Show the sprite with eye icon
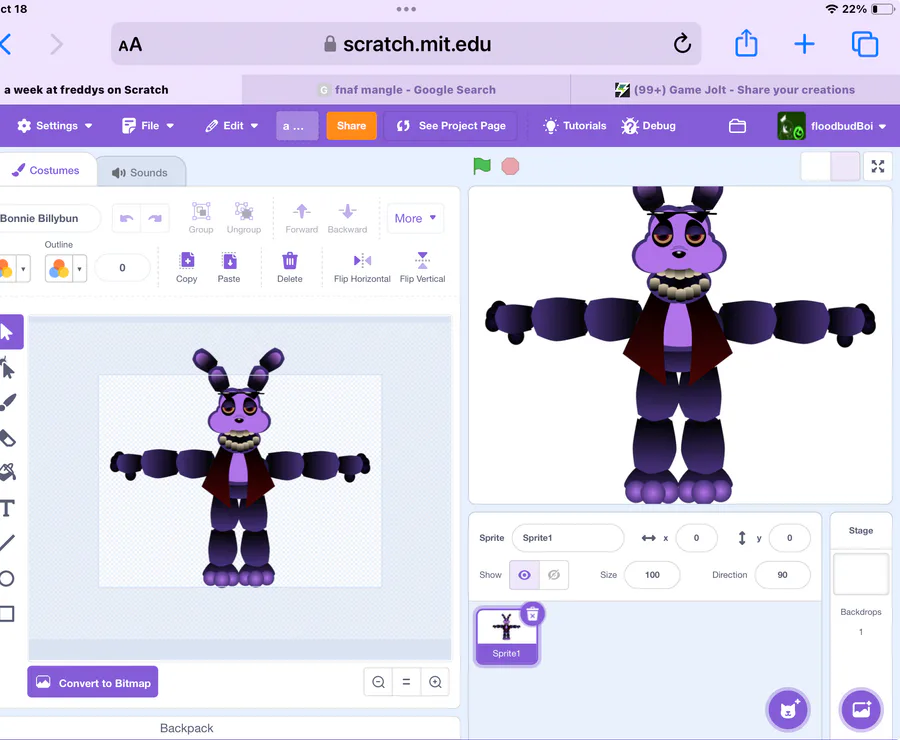 [524, 575]
